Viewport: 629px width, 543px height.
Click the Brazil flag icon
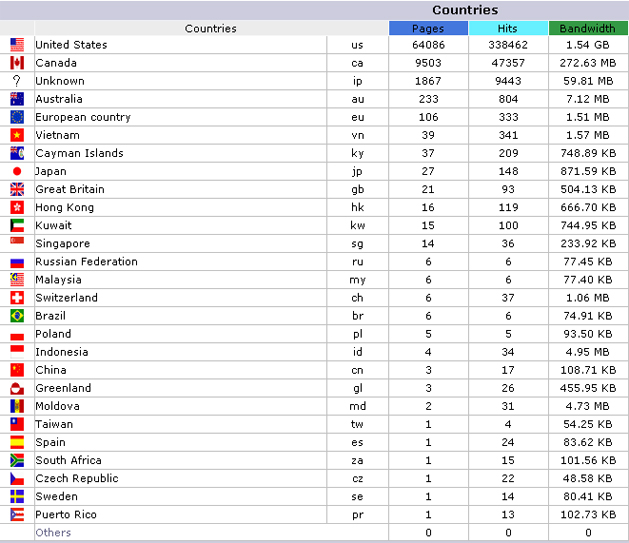[17, 316]
